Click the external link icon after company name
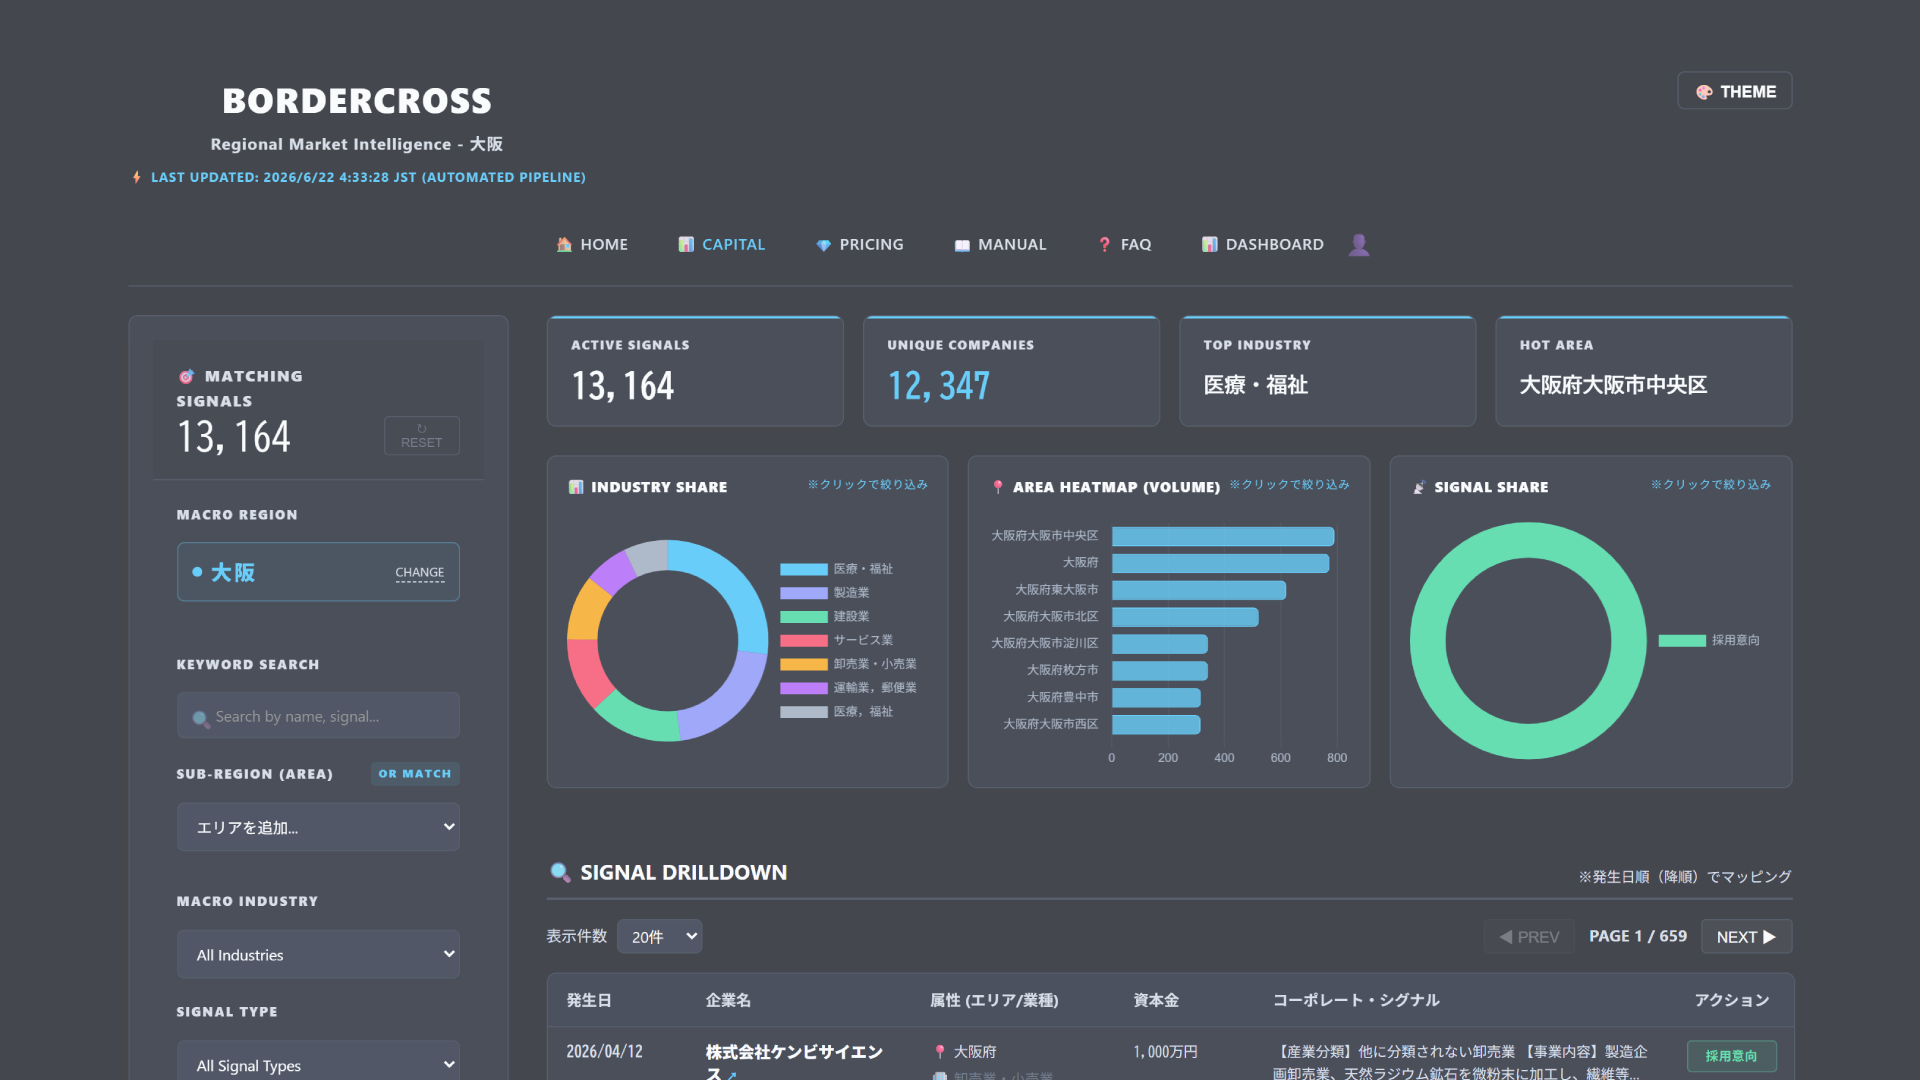Screen dimensions: 1920x1080 [x=732, y=1075]
